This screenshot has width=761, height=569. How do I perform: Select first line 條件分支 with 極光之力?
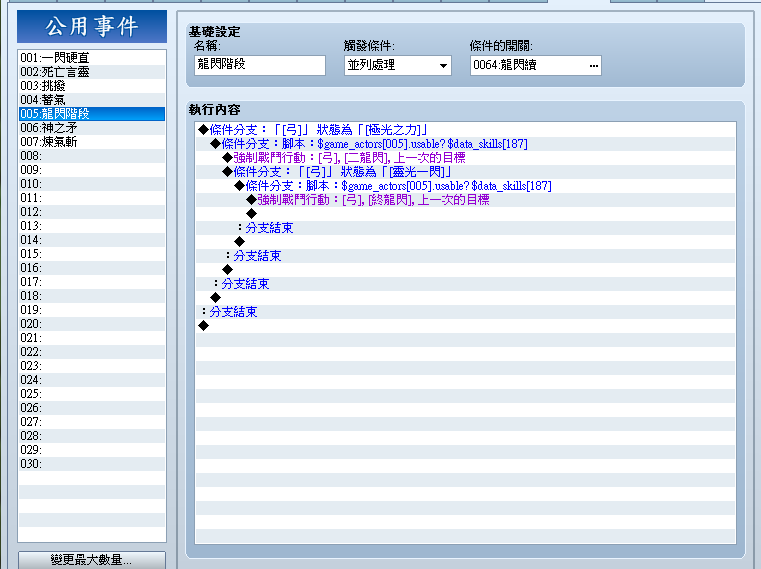pyautogui.click(x=465, y=130)
